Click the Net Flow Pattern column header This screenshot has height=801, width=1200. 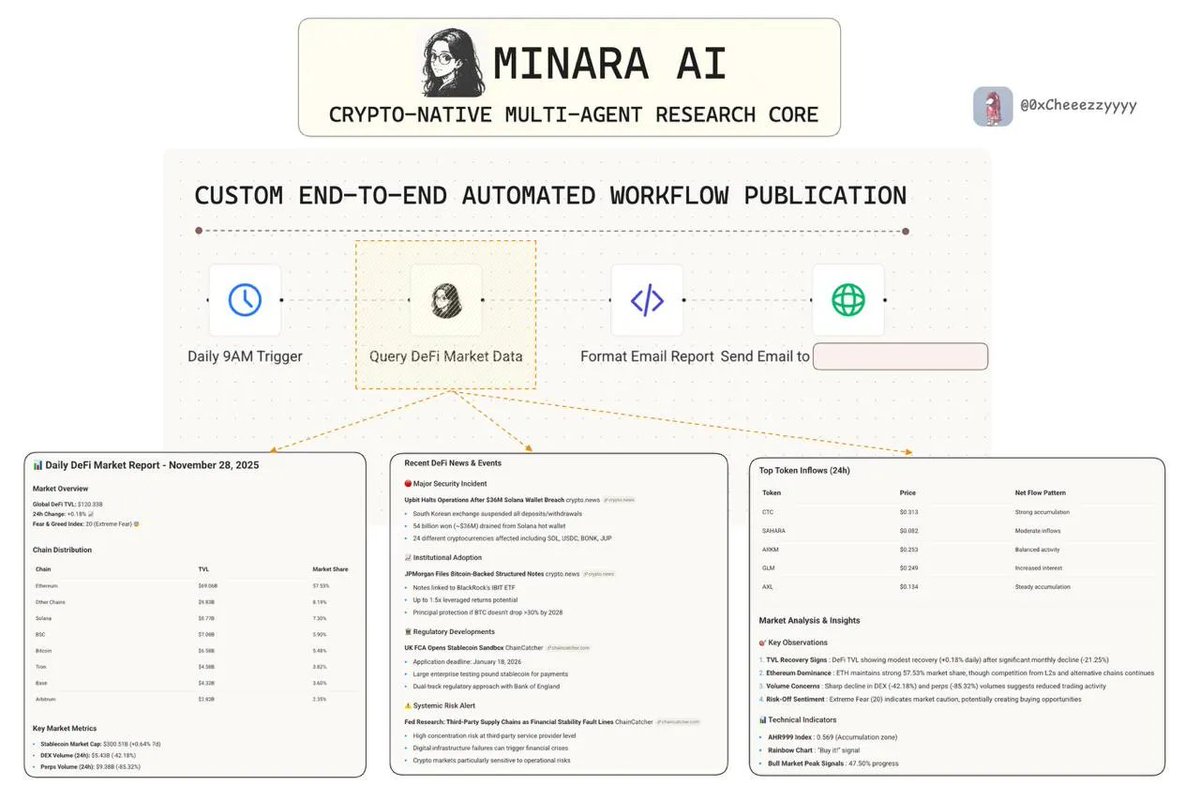coord(1040,493)
